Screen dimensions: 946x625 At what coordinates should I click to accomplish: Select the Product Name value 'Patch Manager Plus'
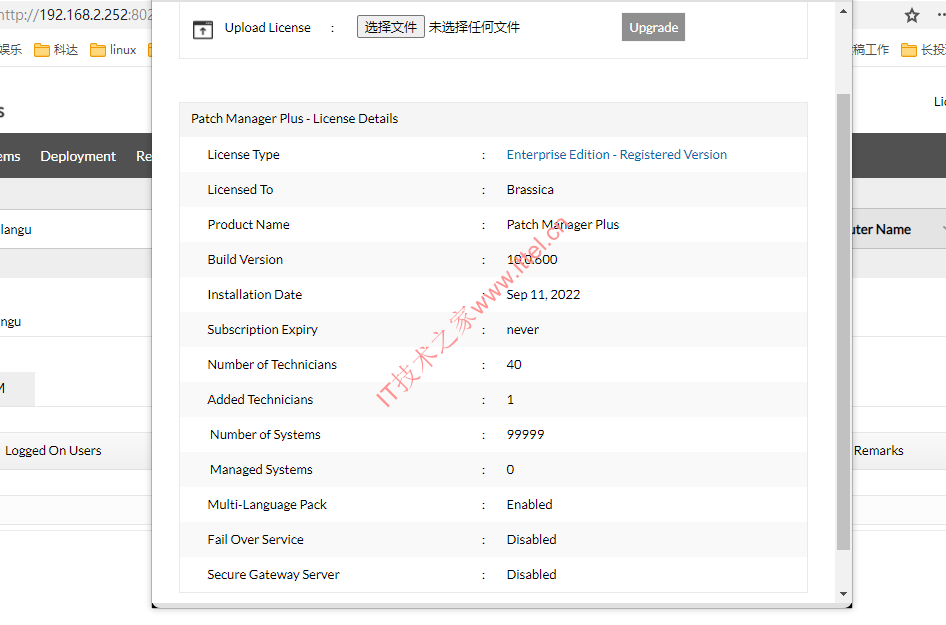pos(563,224)
